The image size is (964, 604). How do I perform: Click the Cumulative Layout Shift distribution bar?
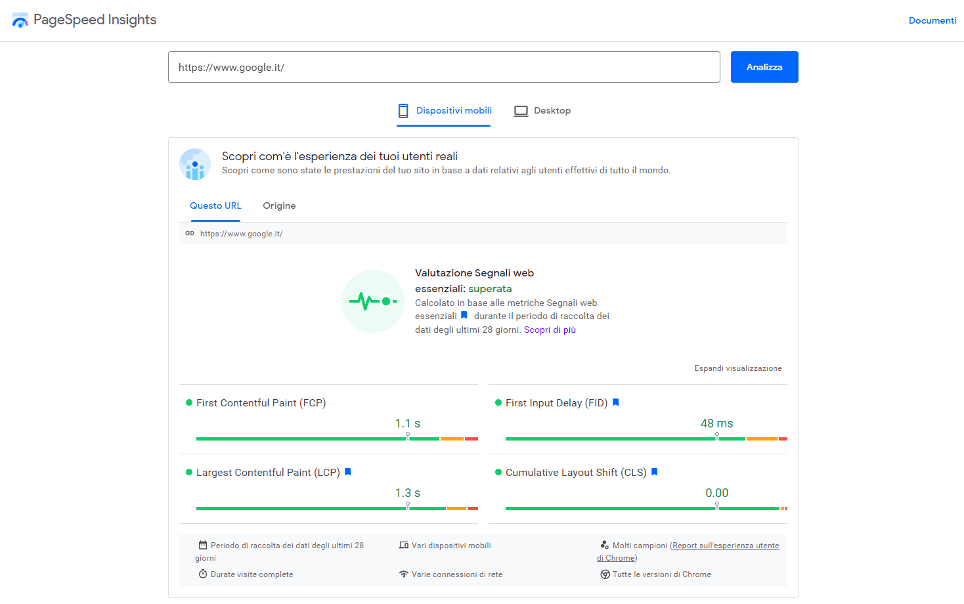[646, 508]
